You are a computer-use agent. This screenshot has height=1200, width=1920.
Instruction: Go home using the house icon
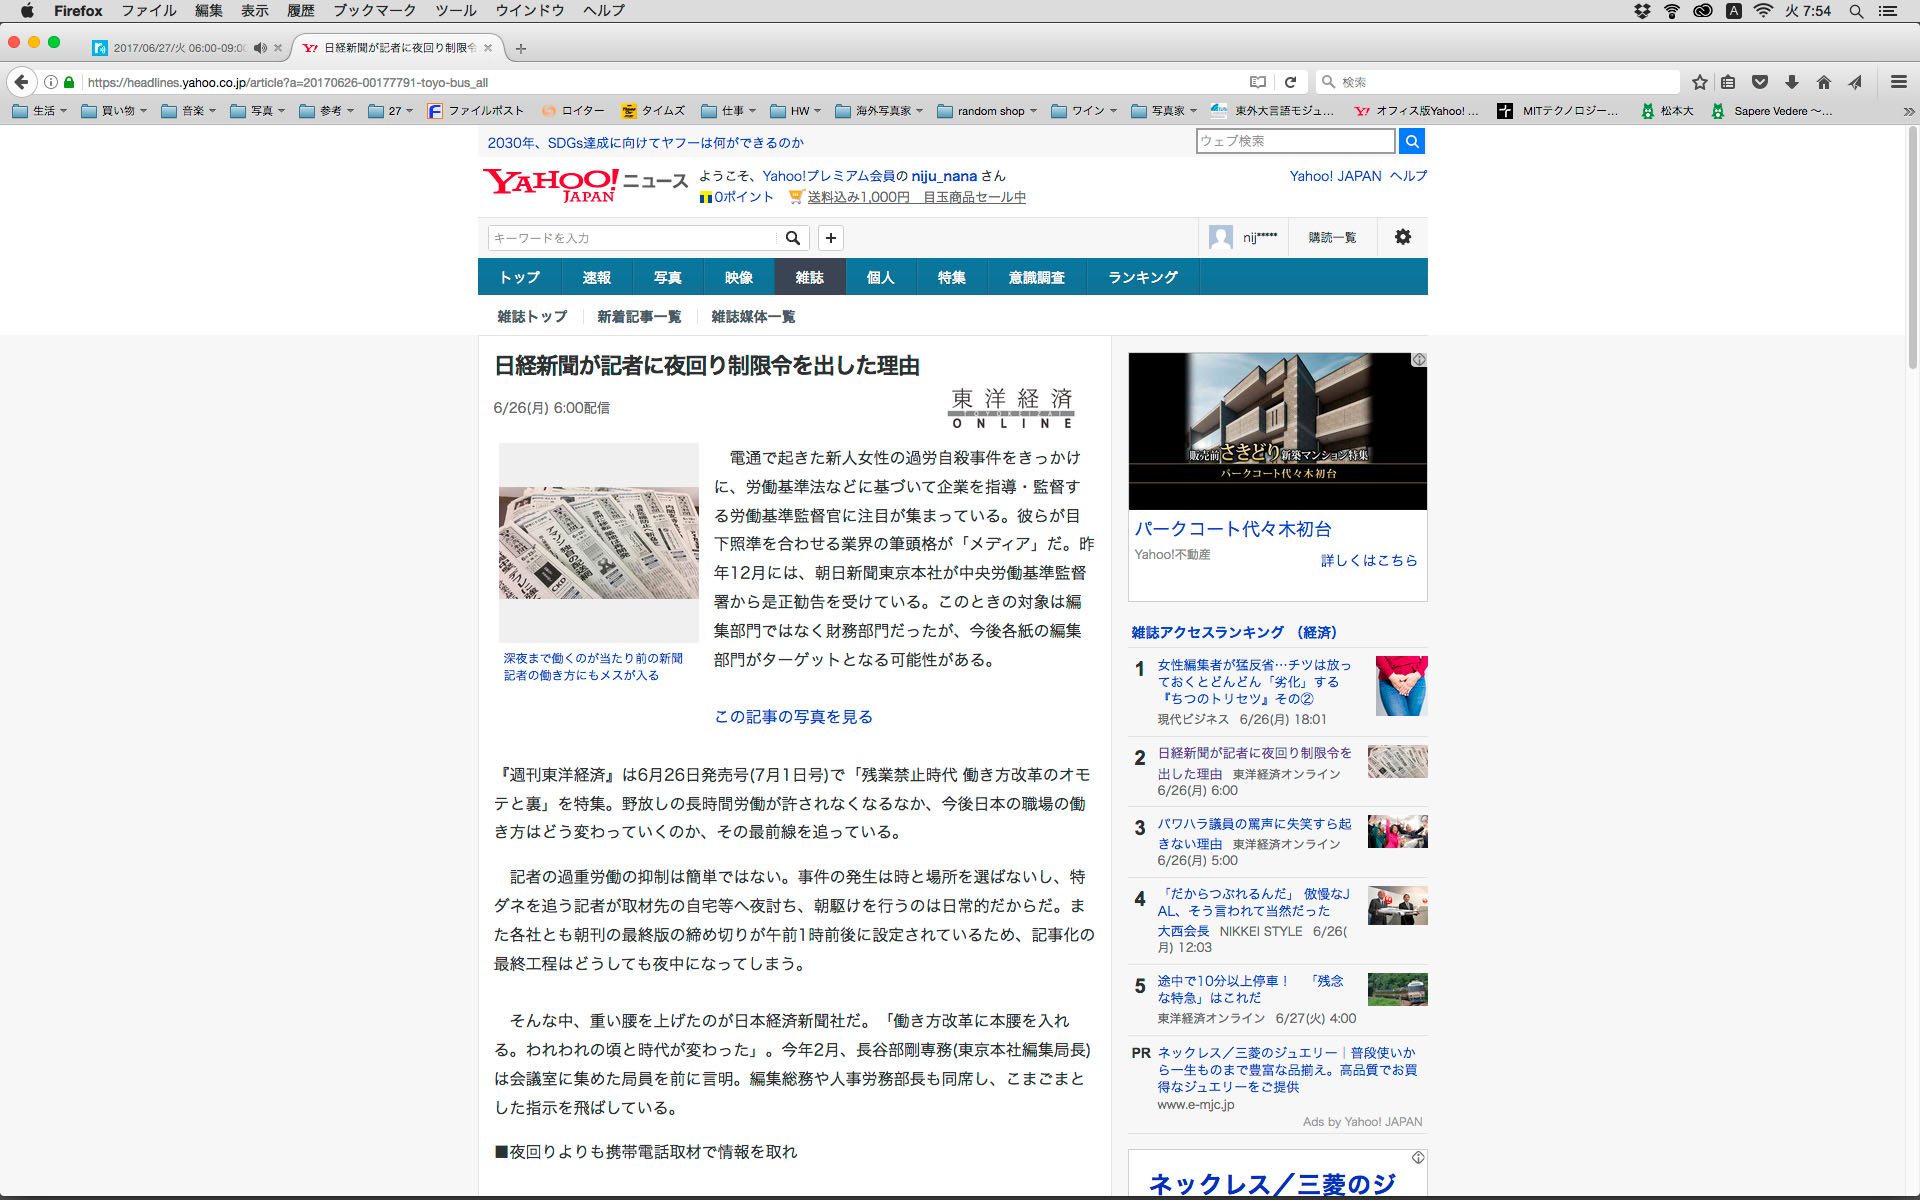1824,82
